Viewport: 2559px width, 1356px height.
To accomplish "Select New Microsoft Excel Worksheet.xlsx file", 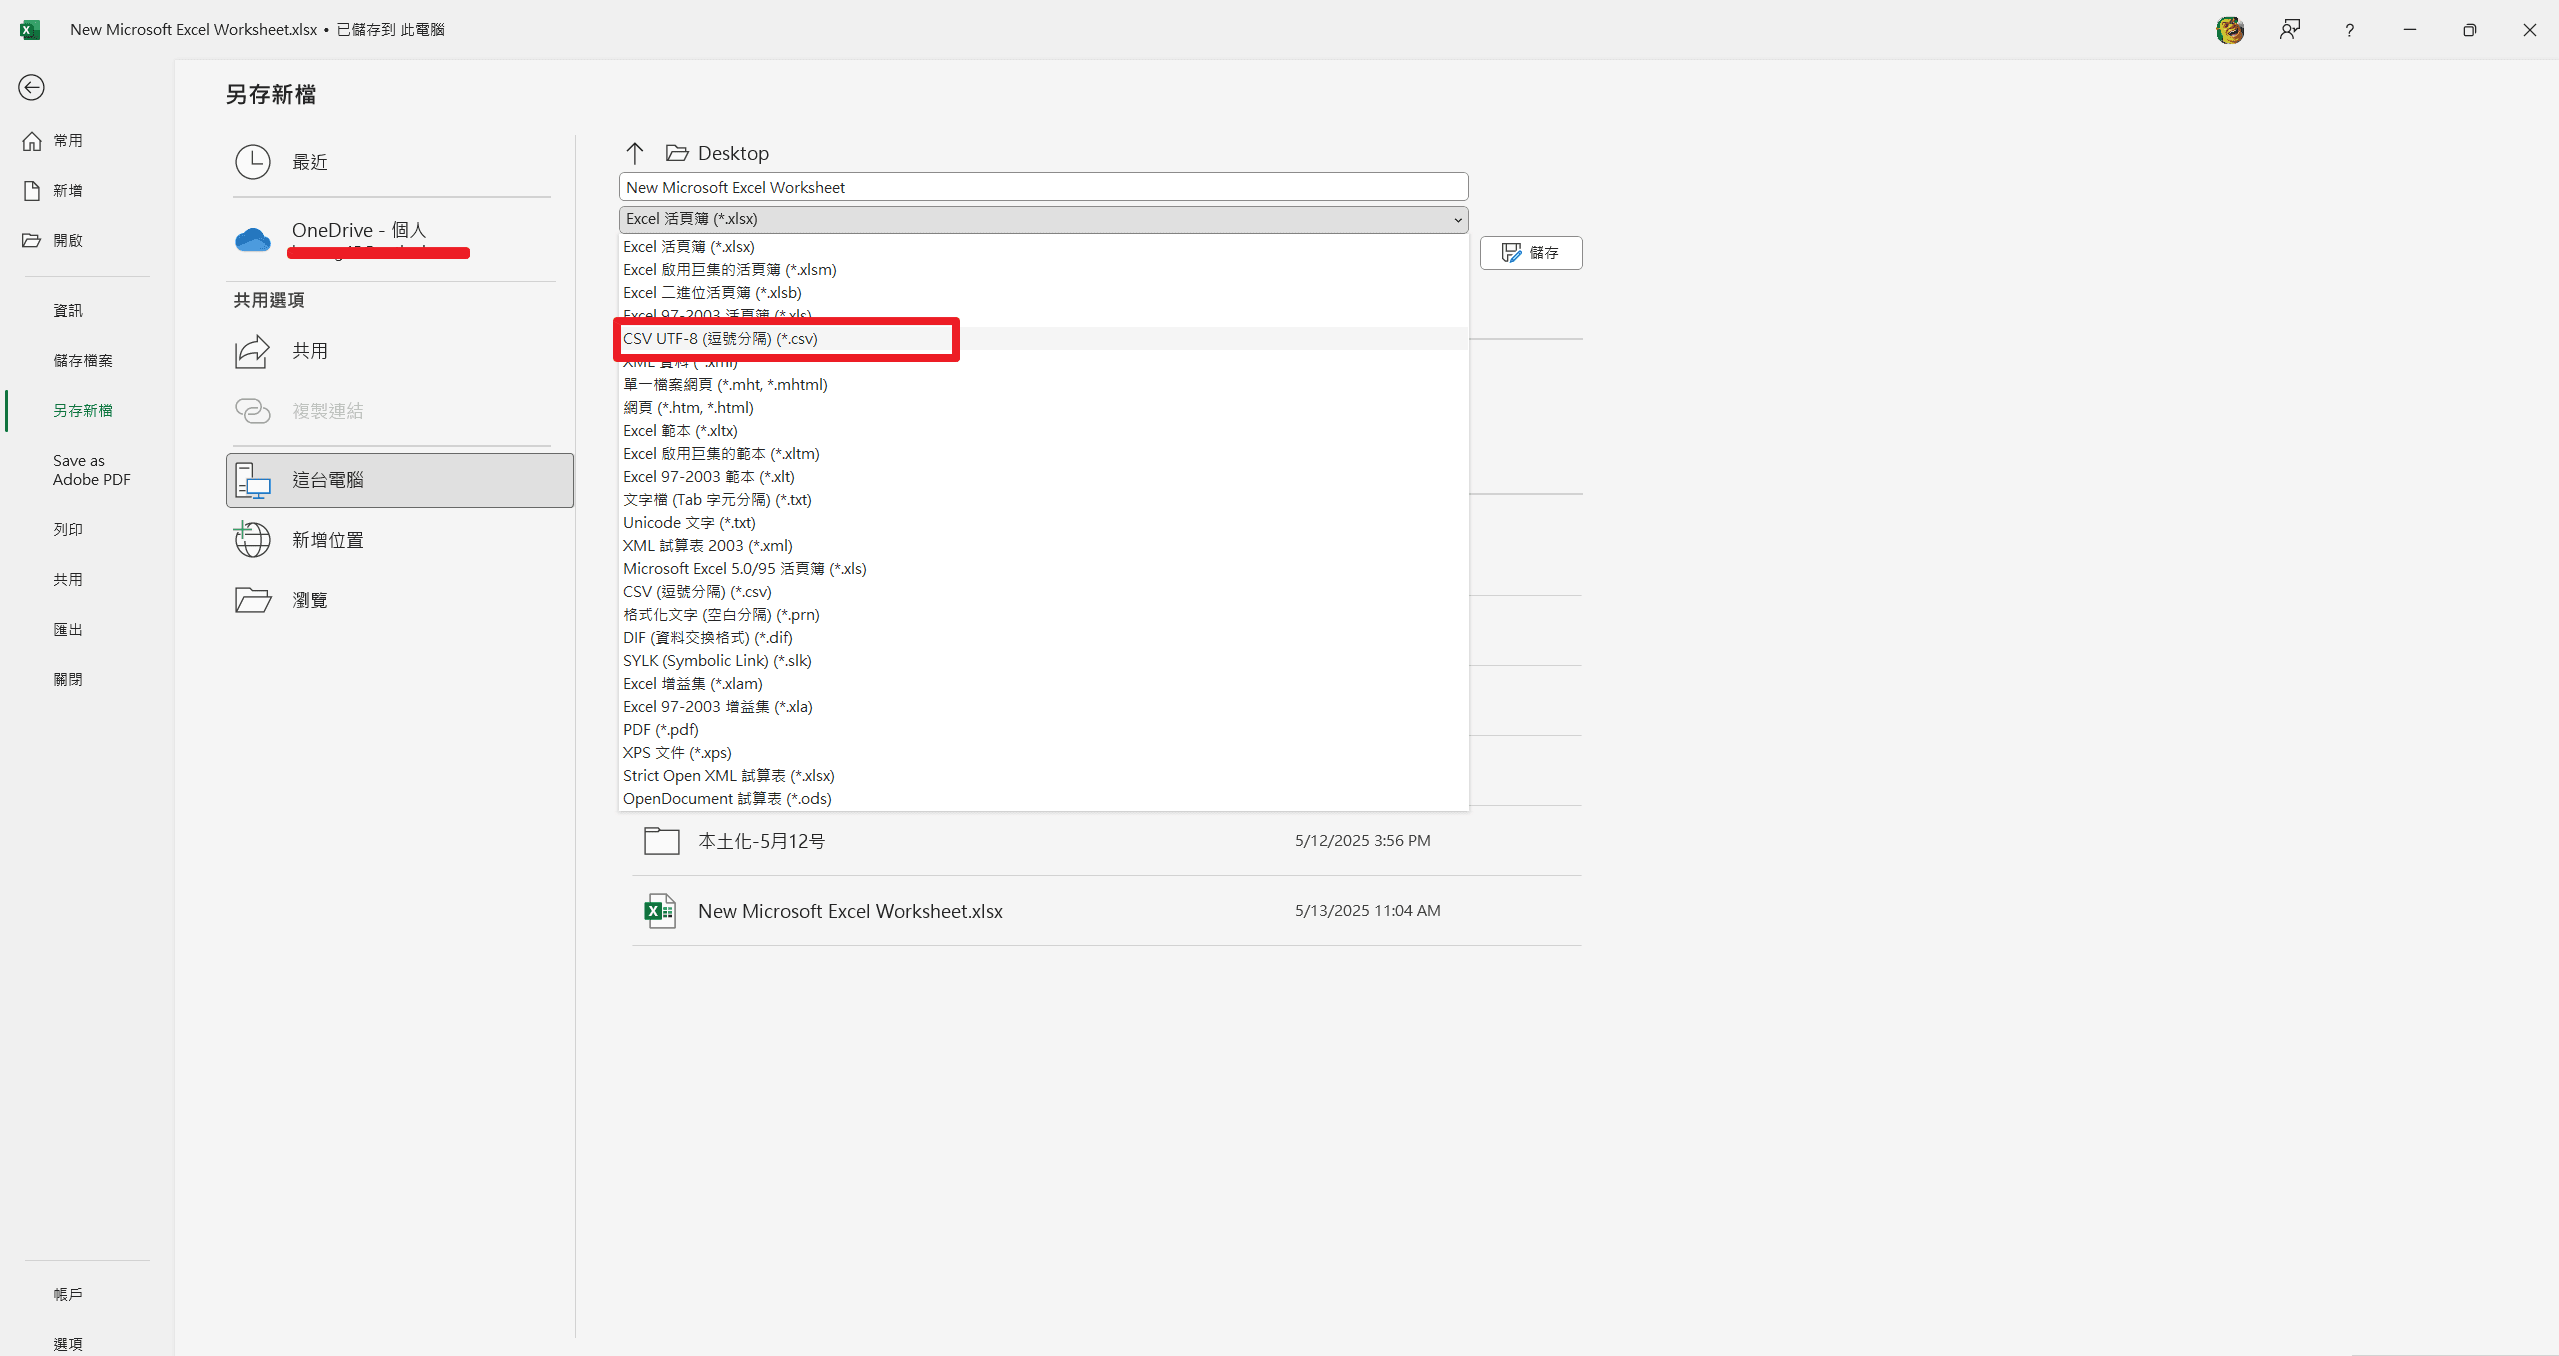I will [x=1106, y=911].
